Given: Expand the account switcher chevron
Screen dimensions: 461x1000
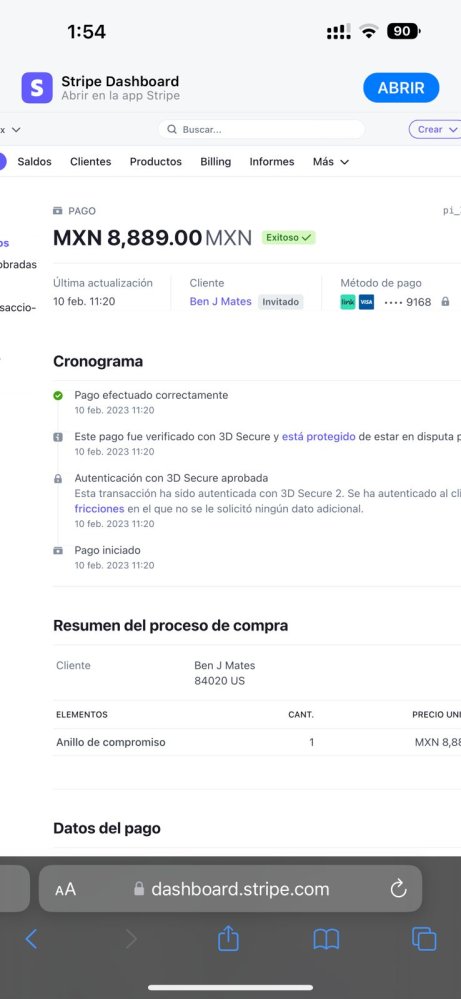Looking at the screenshot, I should tap(16, 129).
